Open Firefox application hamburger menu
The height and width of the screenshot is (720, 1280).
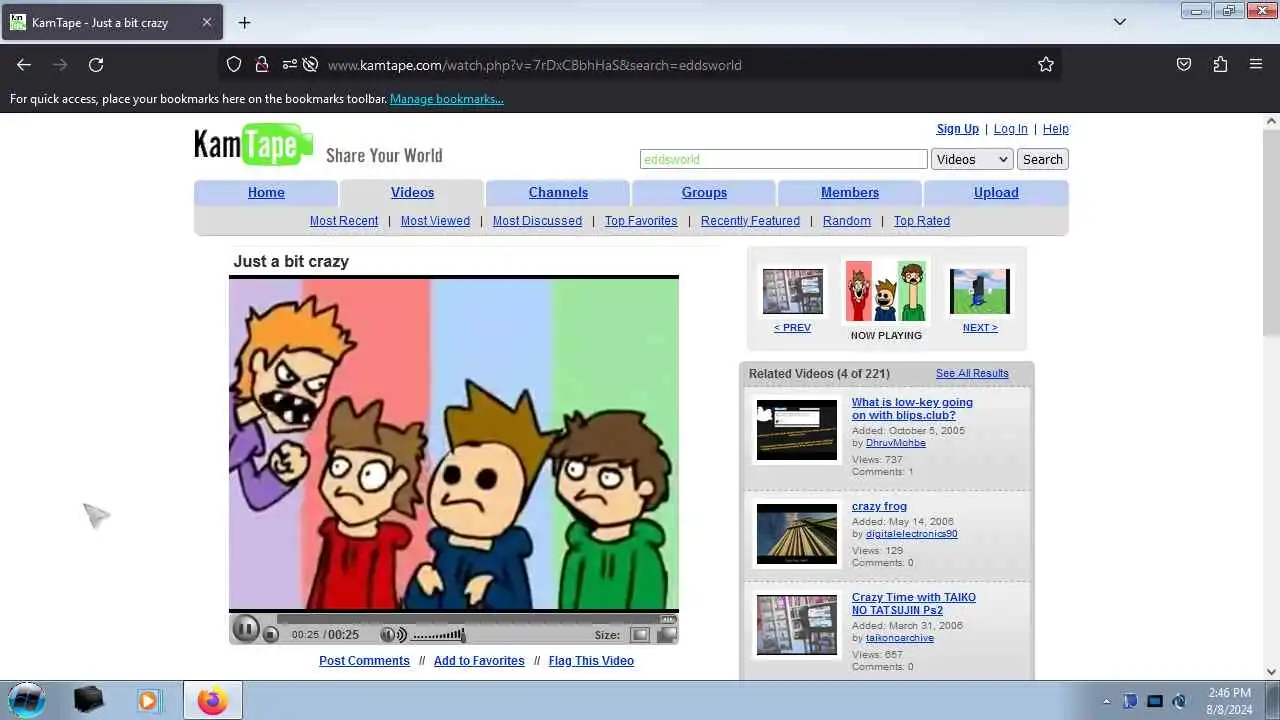pos(1256,64)
